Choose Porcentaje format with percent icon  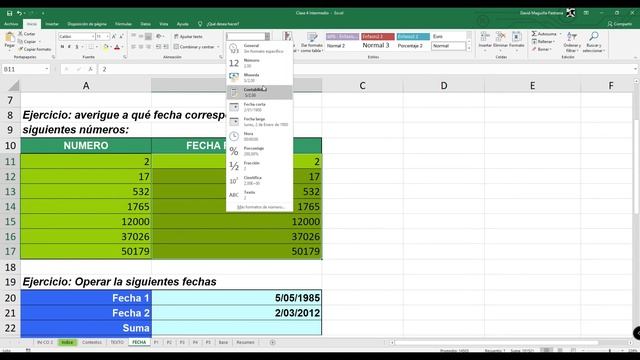tap(260, 151)
